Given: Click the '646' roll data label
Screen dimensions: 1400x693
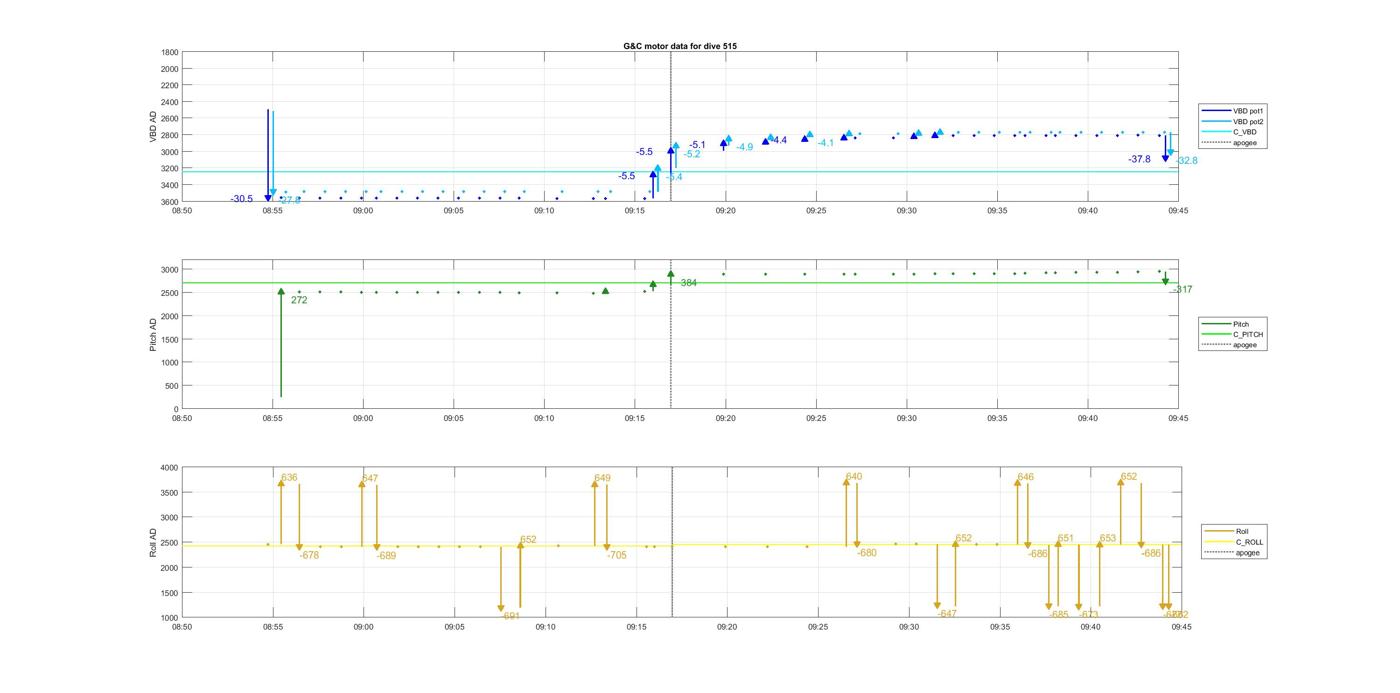Looking at the screenshot, I should pos(1026,478).
